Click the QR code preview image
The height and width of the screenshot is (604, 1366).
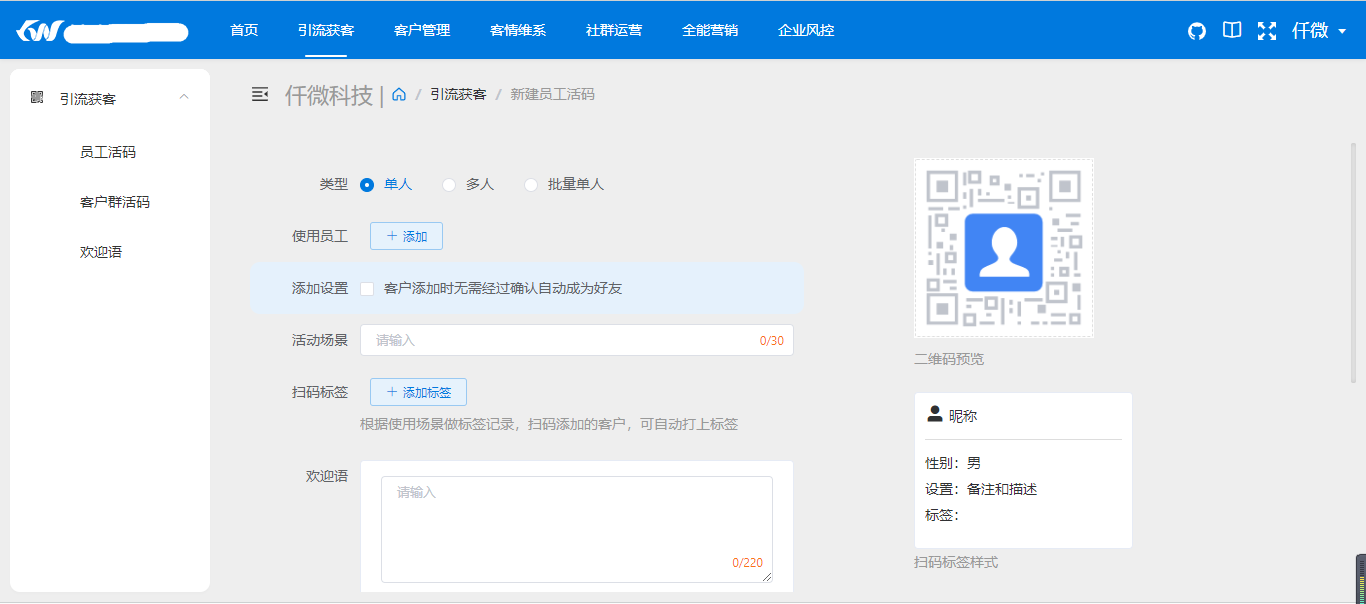tap(1003, 248)
